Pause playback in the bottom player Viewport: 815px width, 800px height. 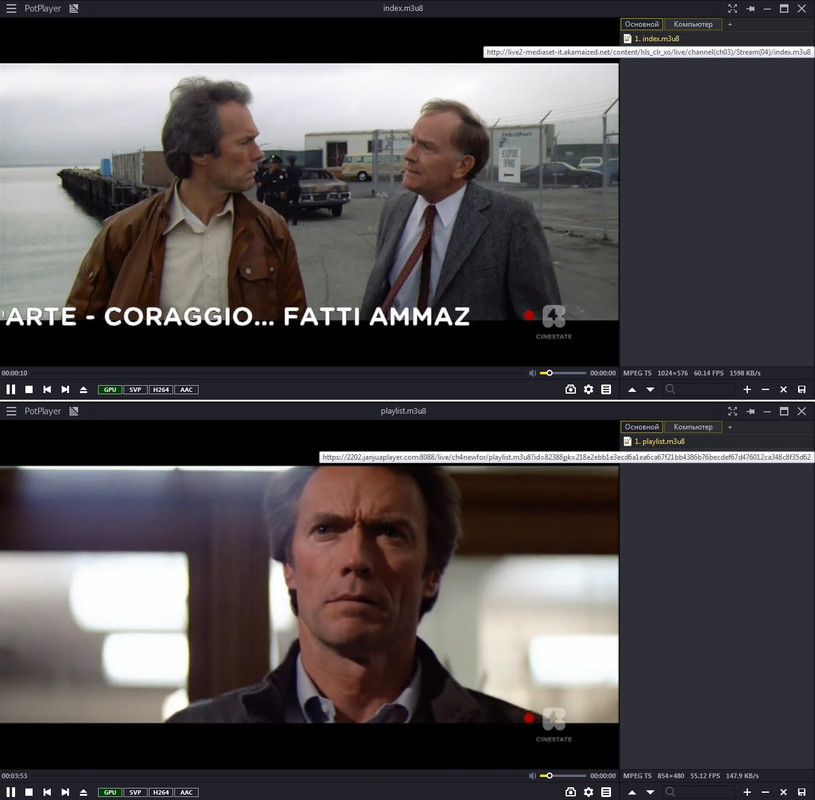(x=10, y=792)
